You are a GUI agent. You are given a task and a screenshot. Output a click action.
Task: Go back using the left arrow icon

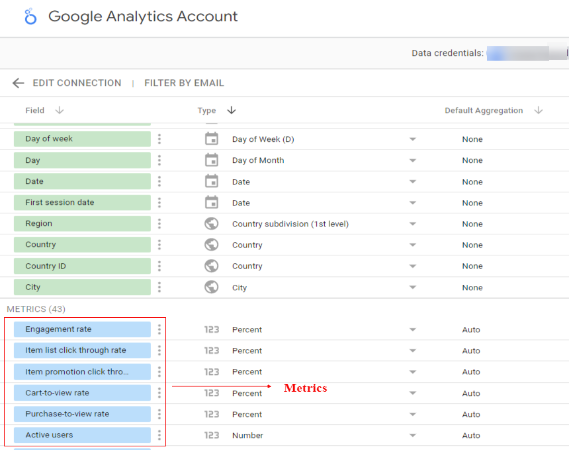[x=18, y=83]
